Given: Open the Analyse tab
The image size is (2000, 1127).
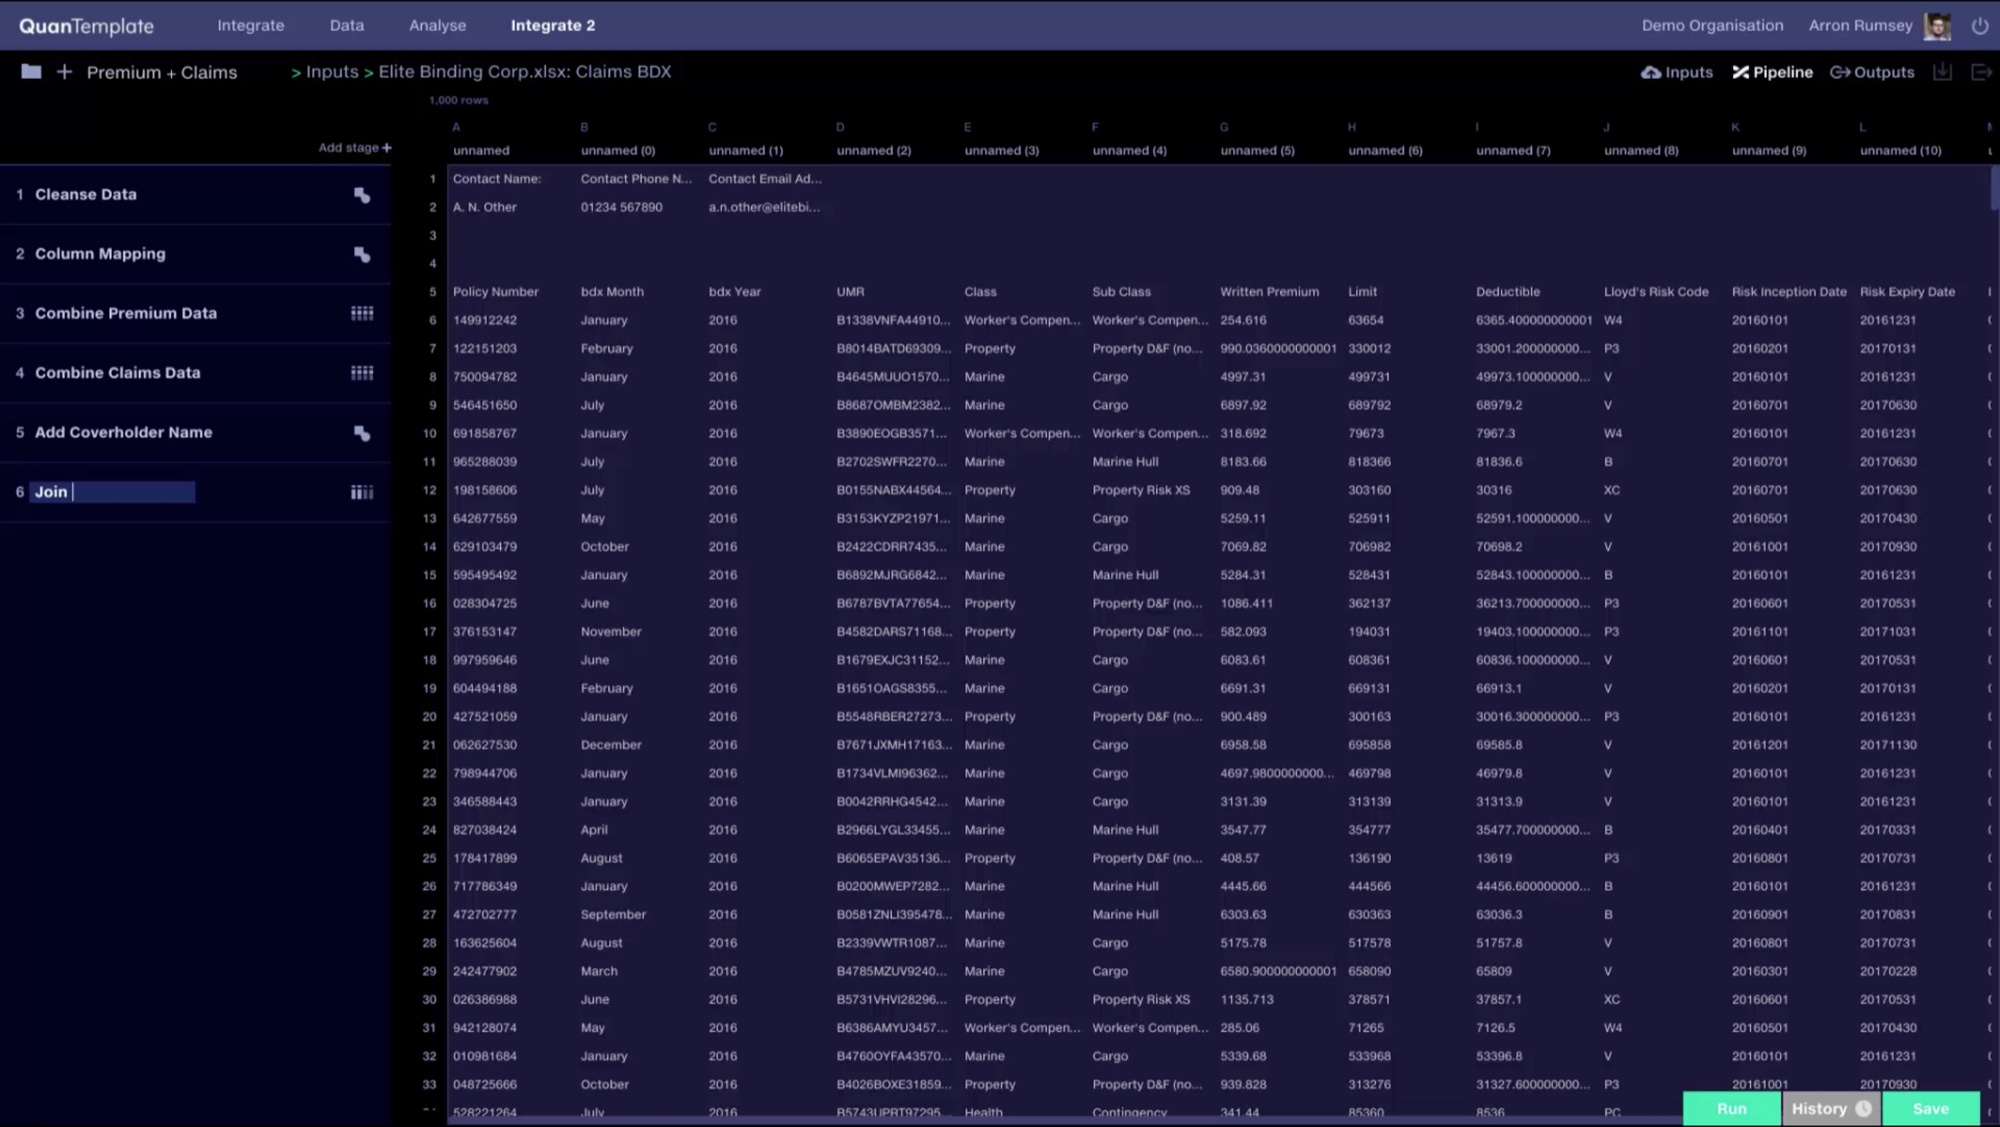Looking at the screenshot, I should (x=437, y=26).
